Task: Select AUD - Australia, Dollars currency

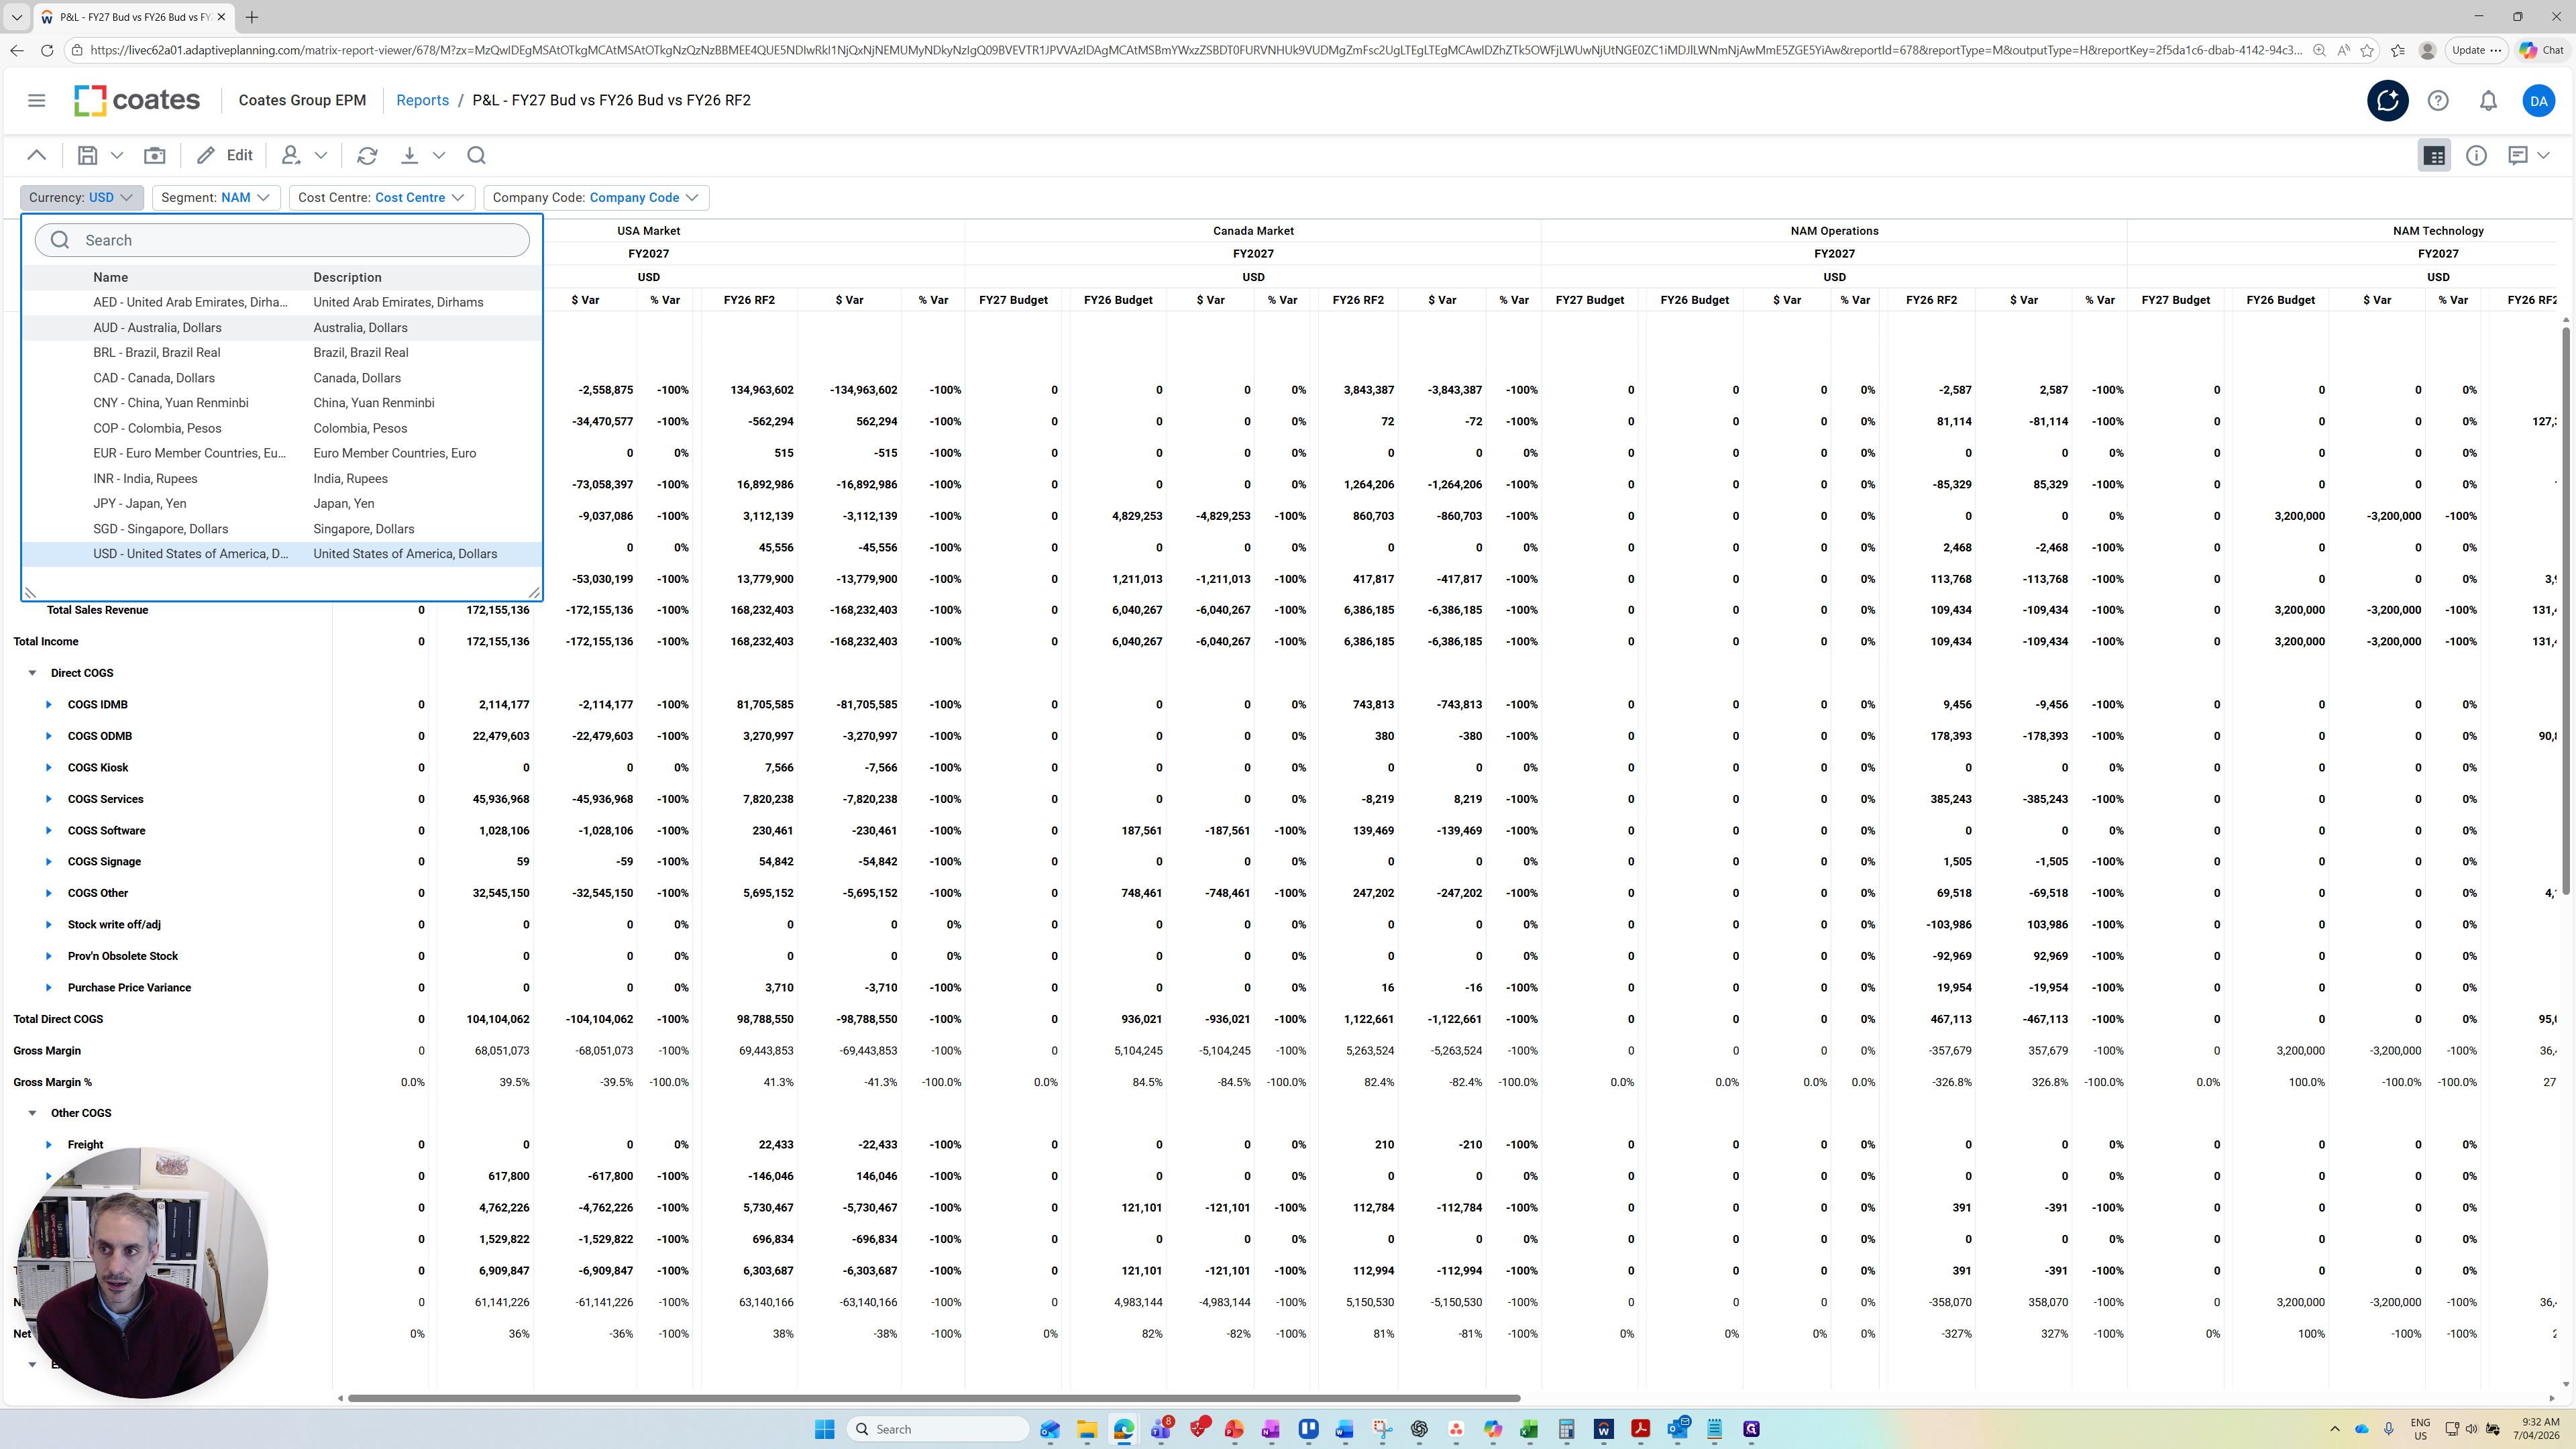Action: tap(157, 327)
